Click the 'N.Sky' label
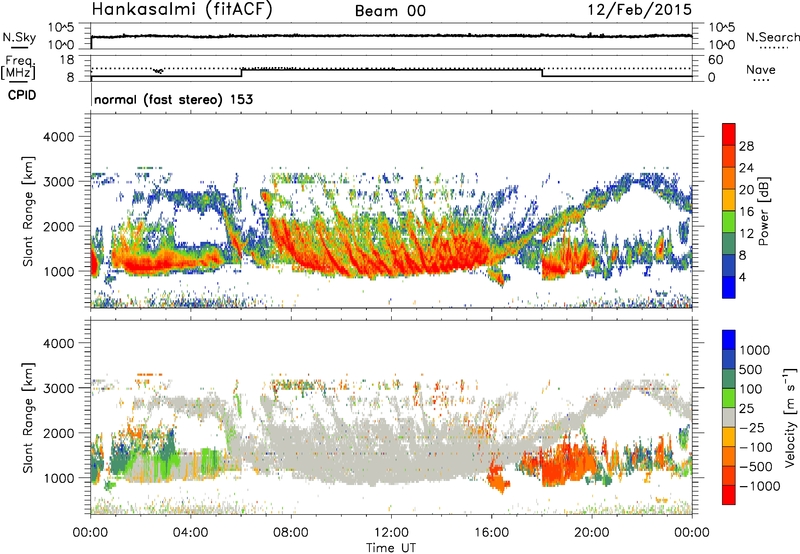 [x=19, y=37]
